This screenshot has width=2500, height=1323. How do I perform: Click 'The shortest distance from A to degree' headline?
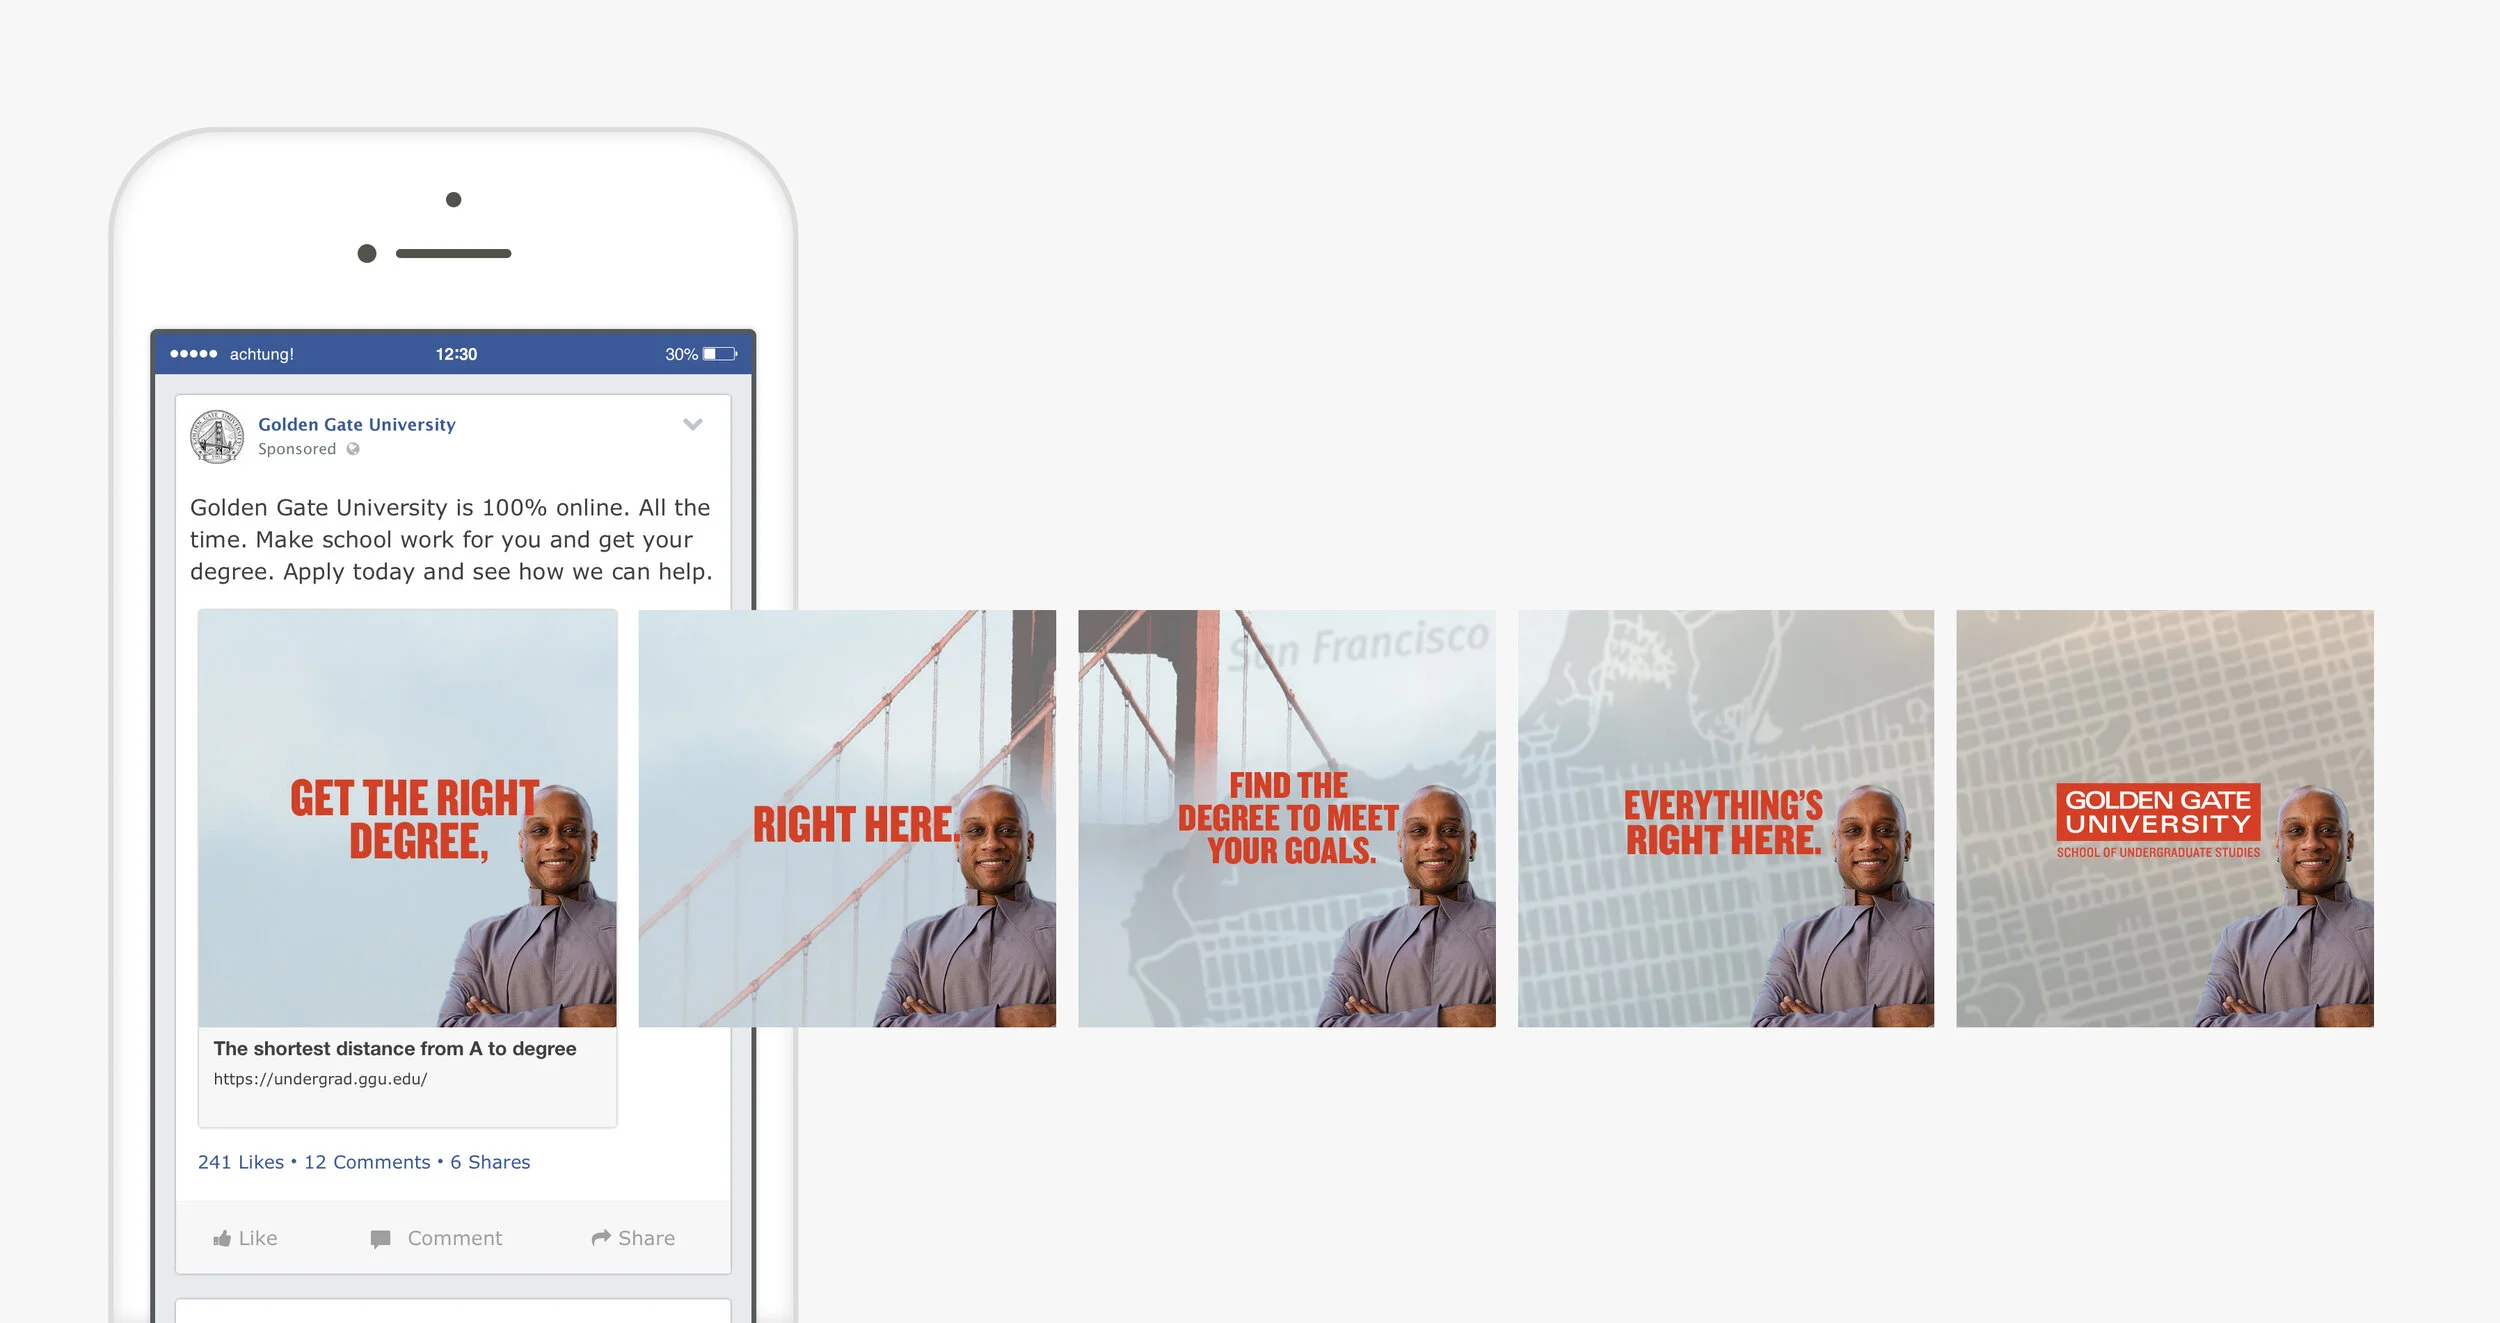tap(394, 1049)
